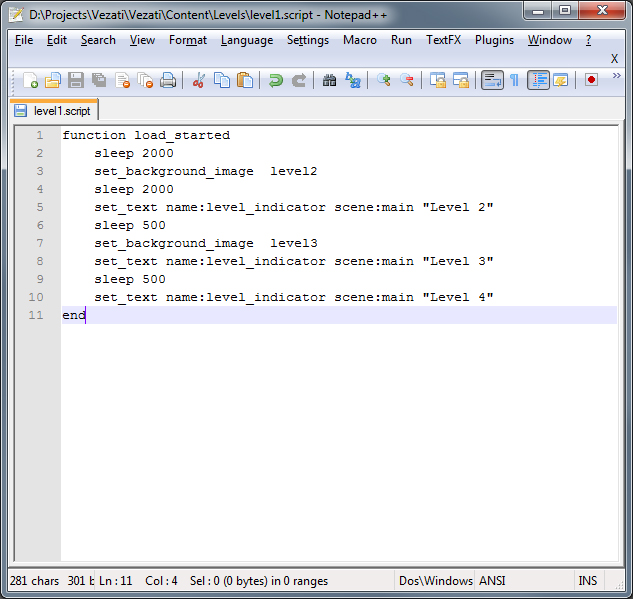This screenshot has width=633, height=599.
Task: Undo the last edit with green arrow
Action: pos(276,80)
